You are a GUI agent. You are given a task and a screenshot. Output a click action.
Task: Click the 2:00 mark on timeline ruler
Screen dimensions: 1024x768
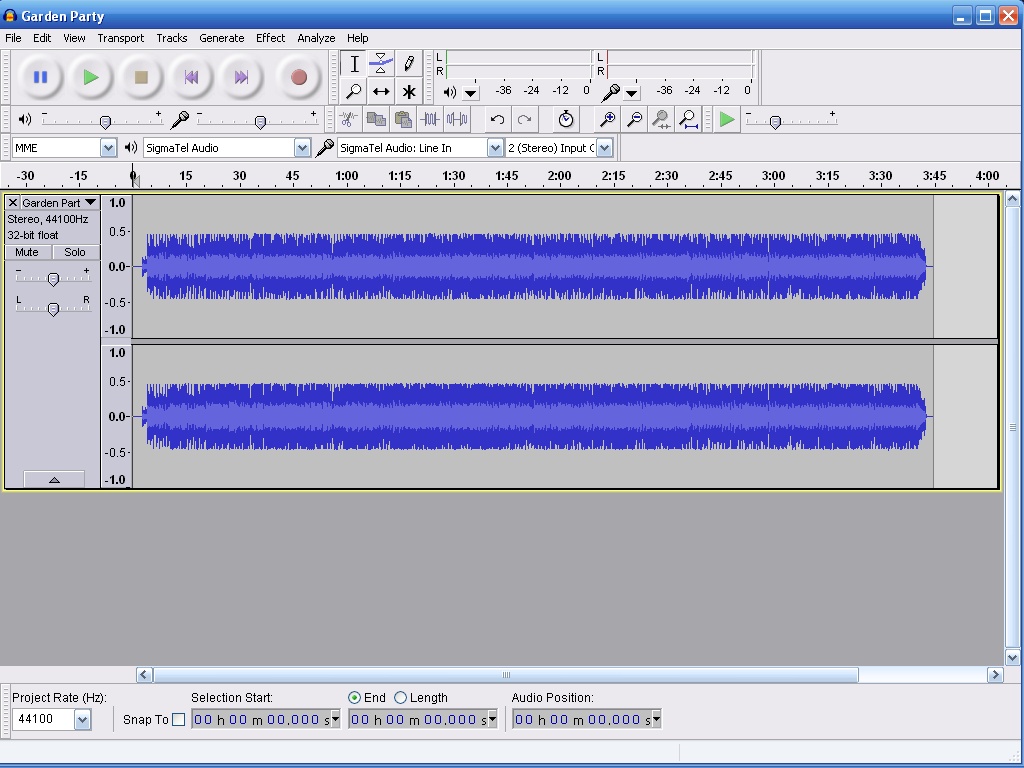click(559, 176)
